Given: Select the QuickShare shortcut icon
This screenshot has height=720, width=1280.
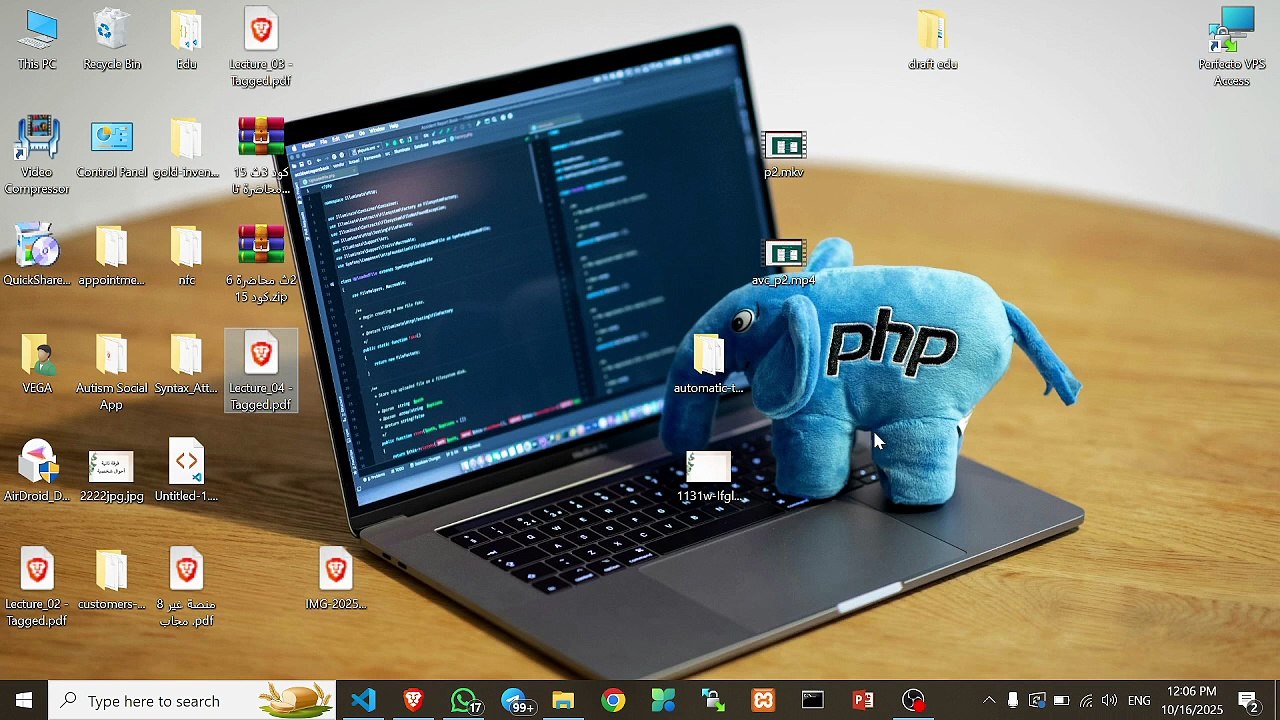Looking at the screenshot, I should click(x=37, y=256).
